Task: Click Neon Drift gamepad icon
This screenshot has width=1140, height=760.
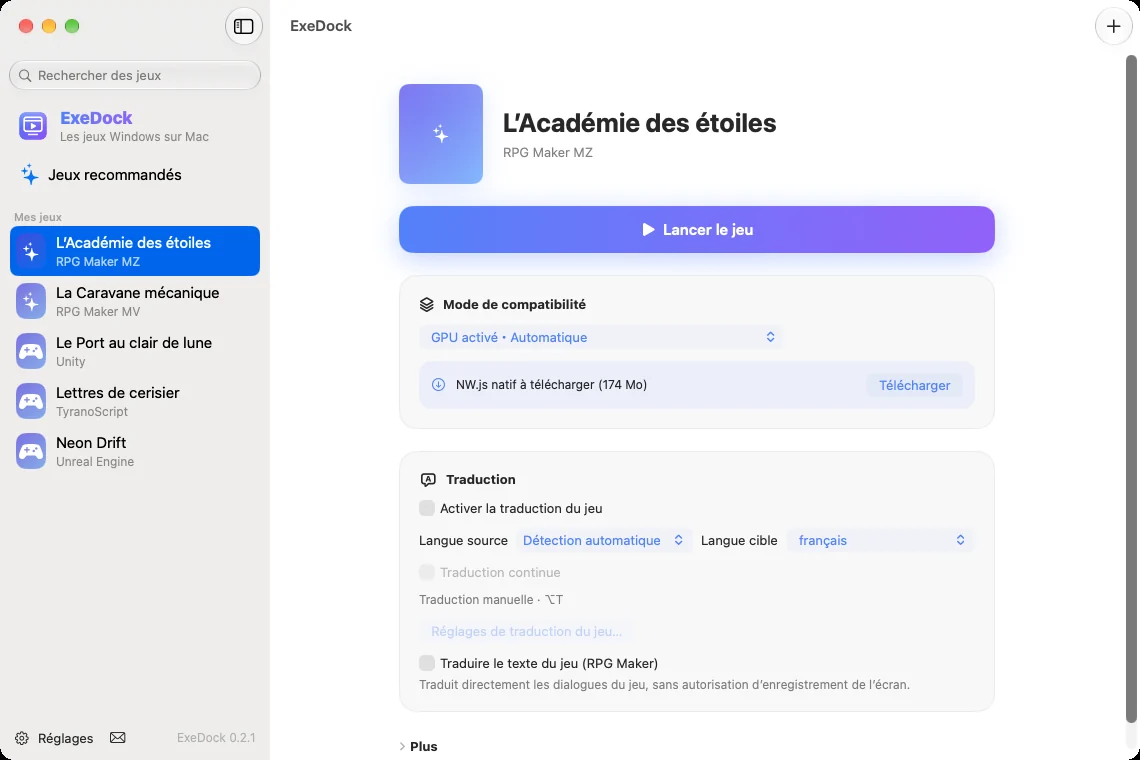Action: [31, 452]
